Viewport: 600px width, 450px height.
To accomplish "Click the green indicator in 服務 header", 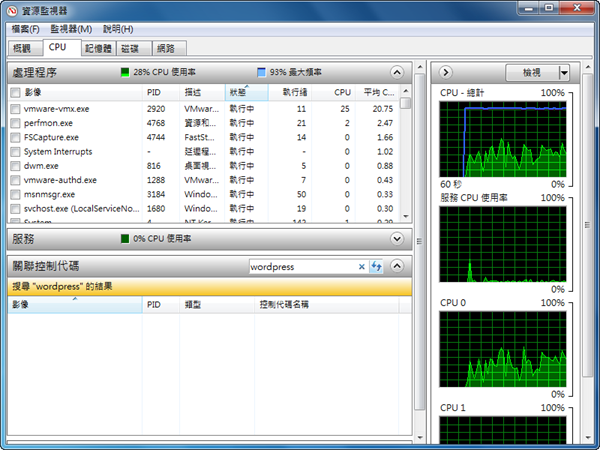I will [125, 239].
